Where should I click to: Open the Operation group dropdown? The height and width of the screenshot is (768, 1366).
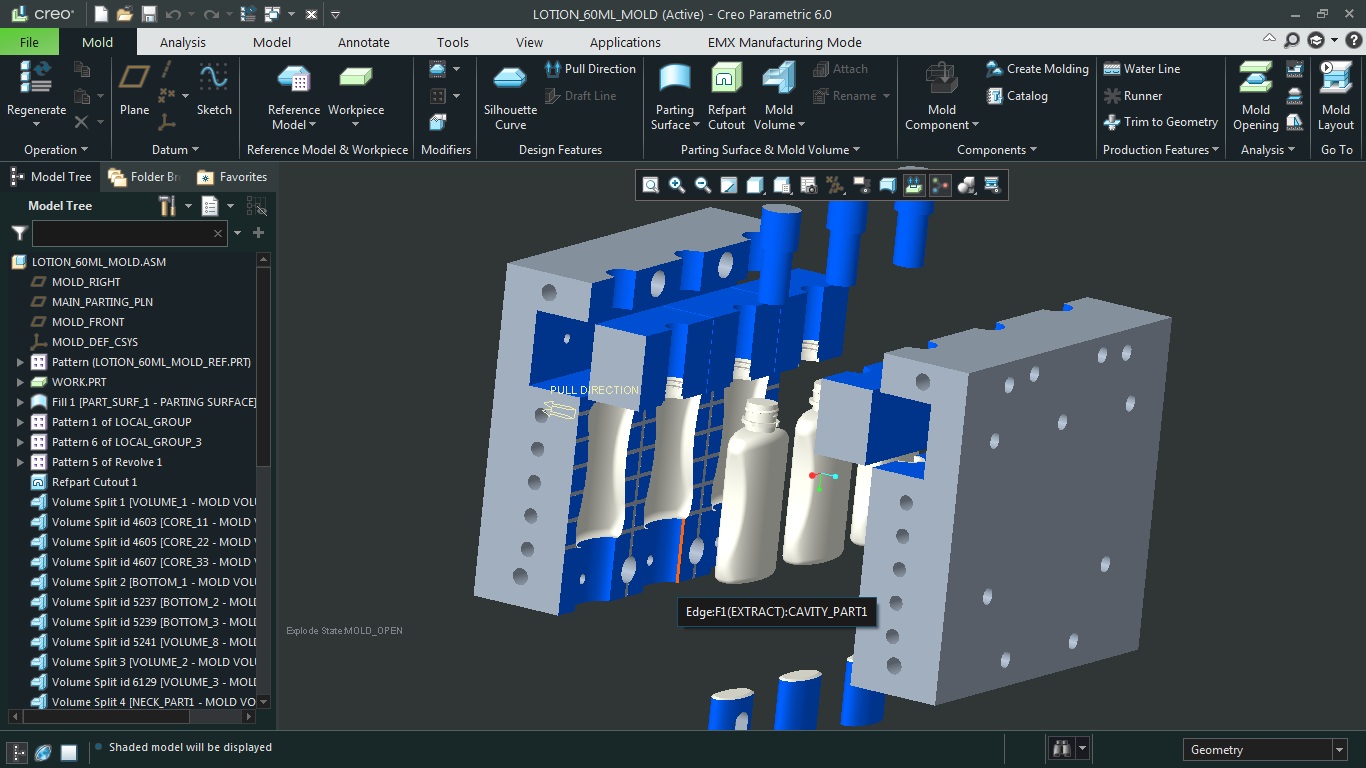coord(56,150)
